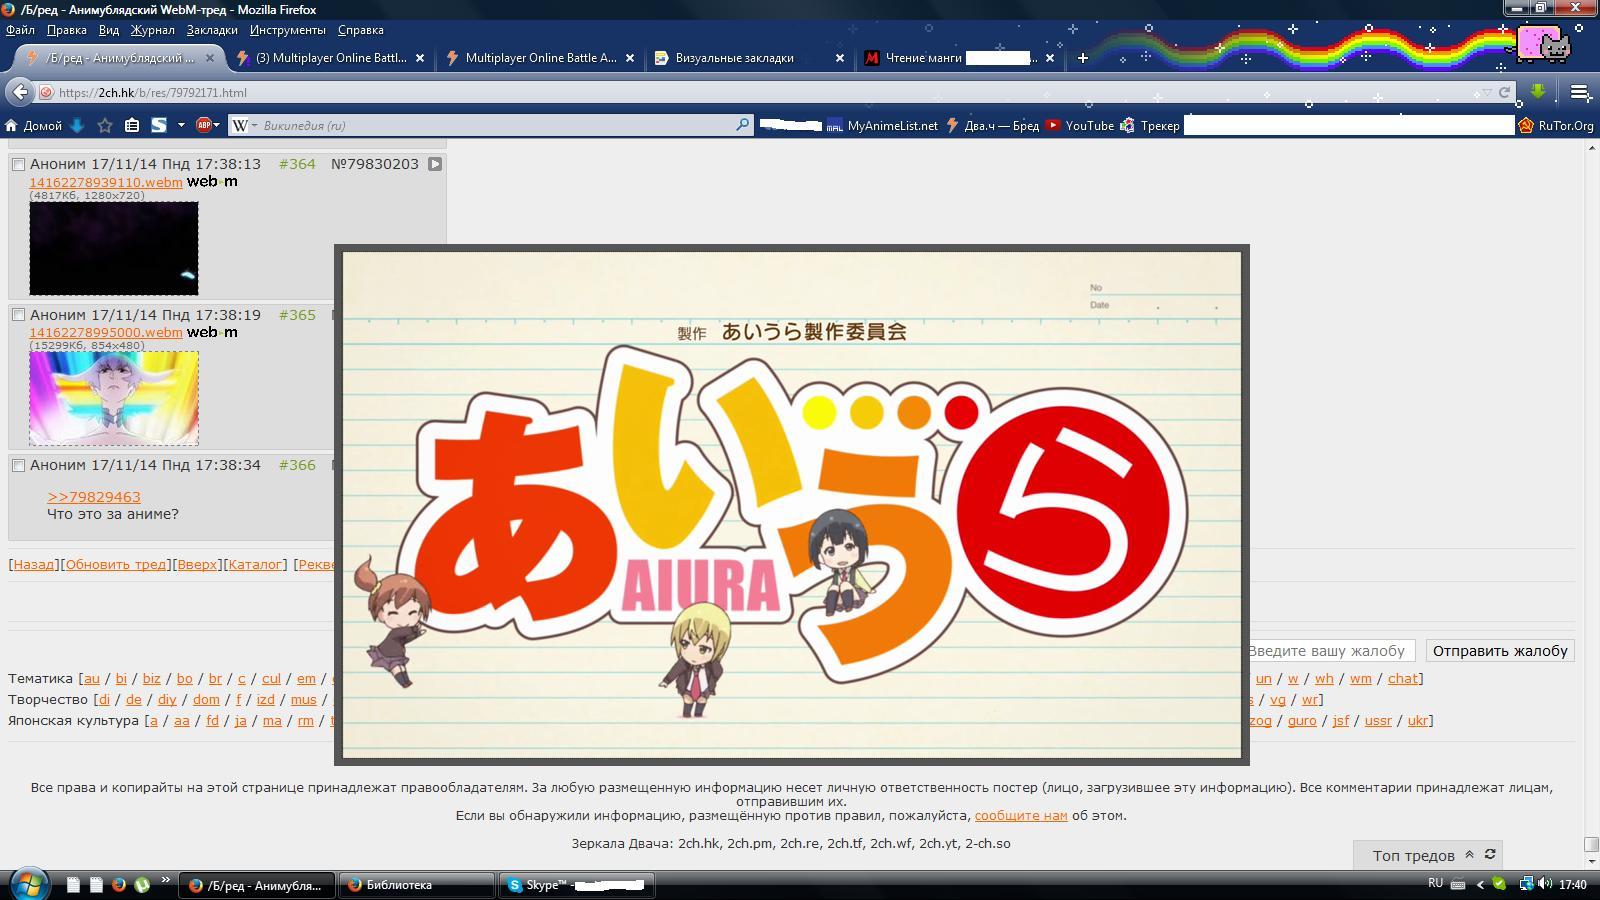Switch input language RU indicator
Screen dimensions: 1600x900
pyautogui.click(x=1435, y=883)
